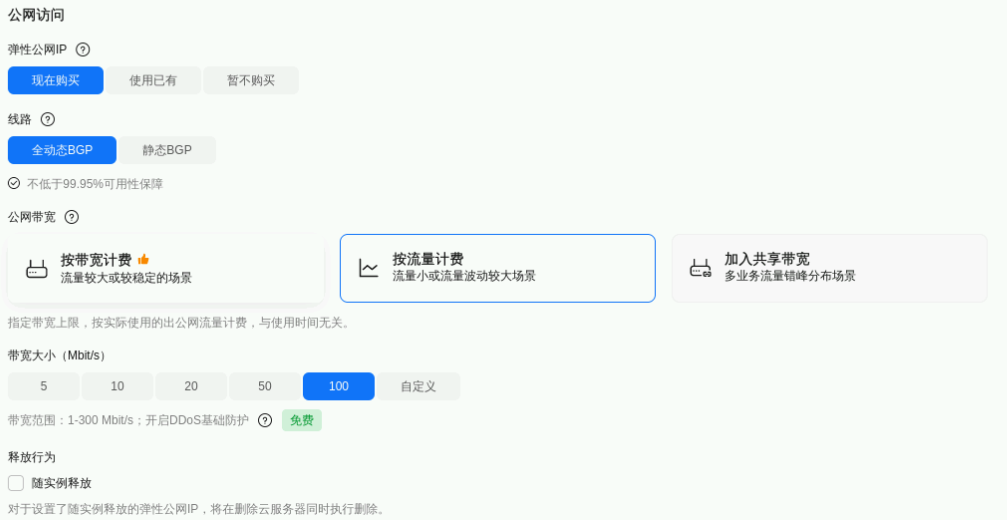
Task: Select 暂不购买 option
Action: click(x=251, y=81)
